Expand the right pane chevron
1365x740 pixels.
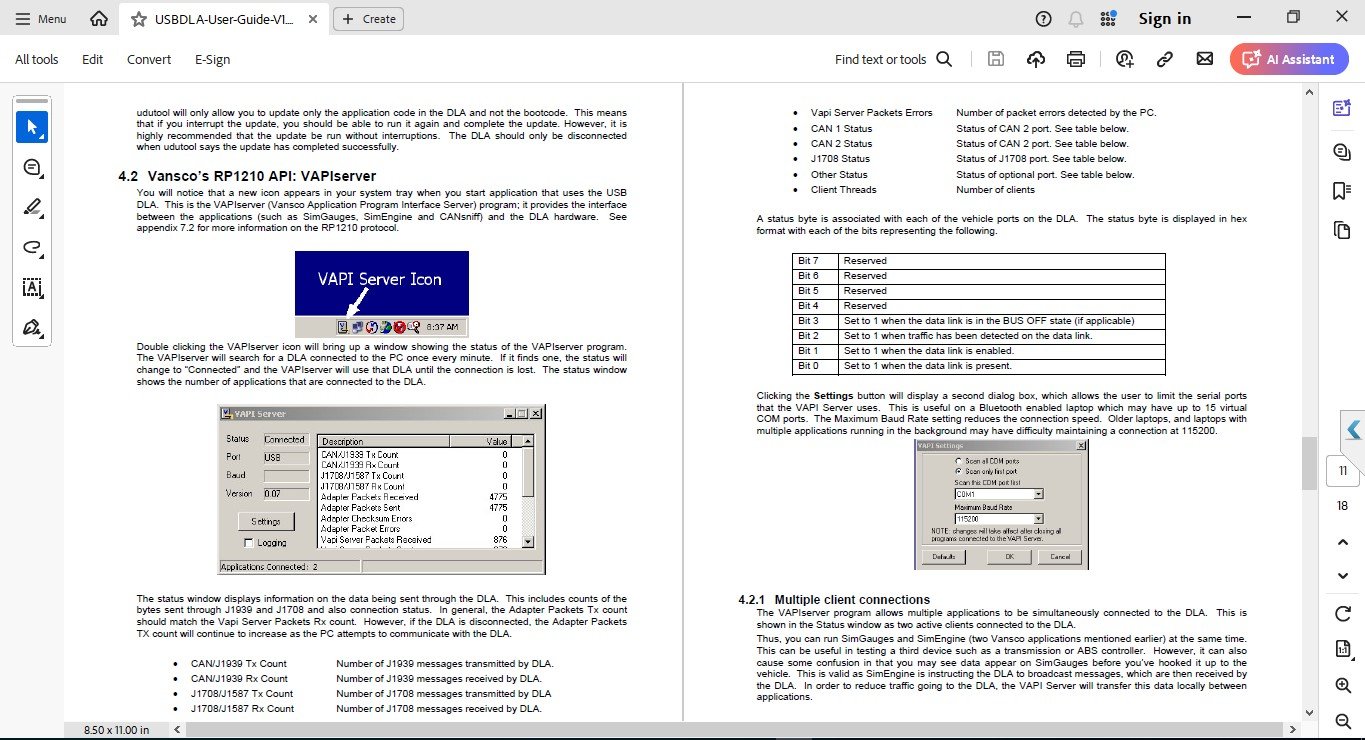coord(1353,430)
